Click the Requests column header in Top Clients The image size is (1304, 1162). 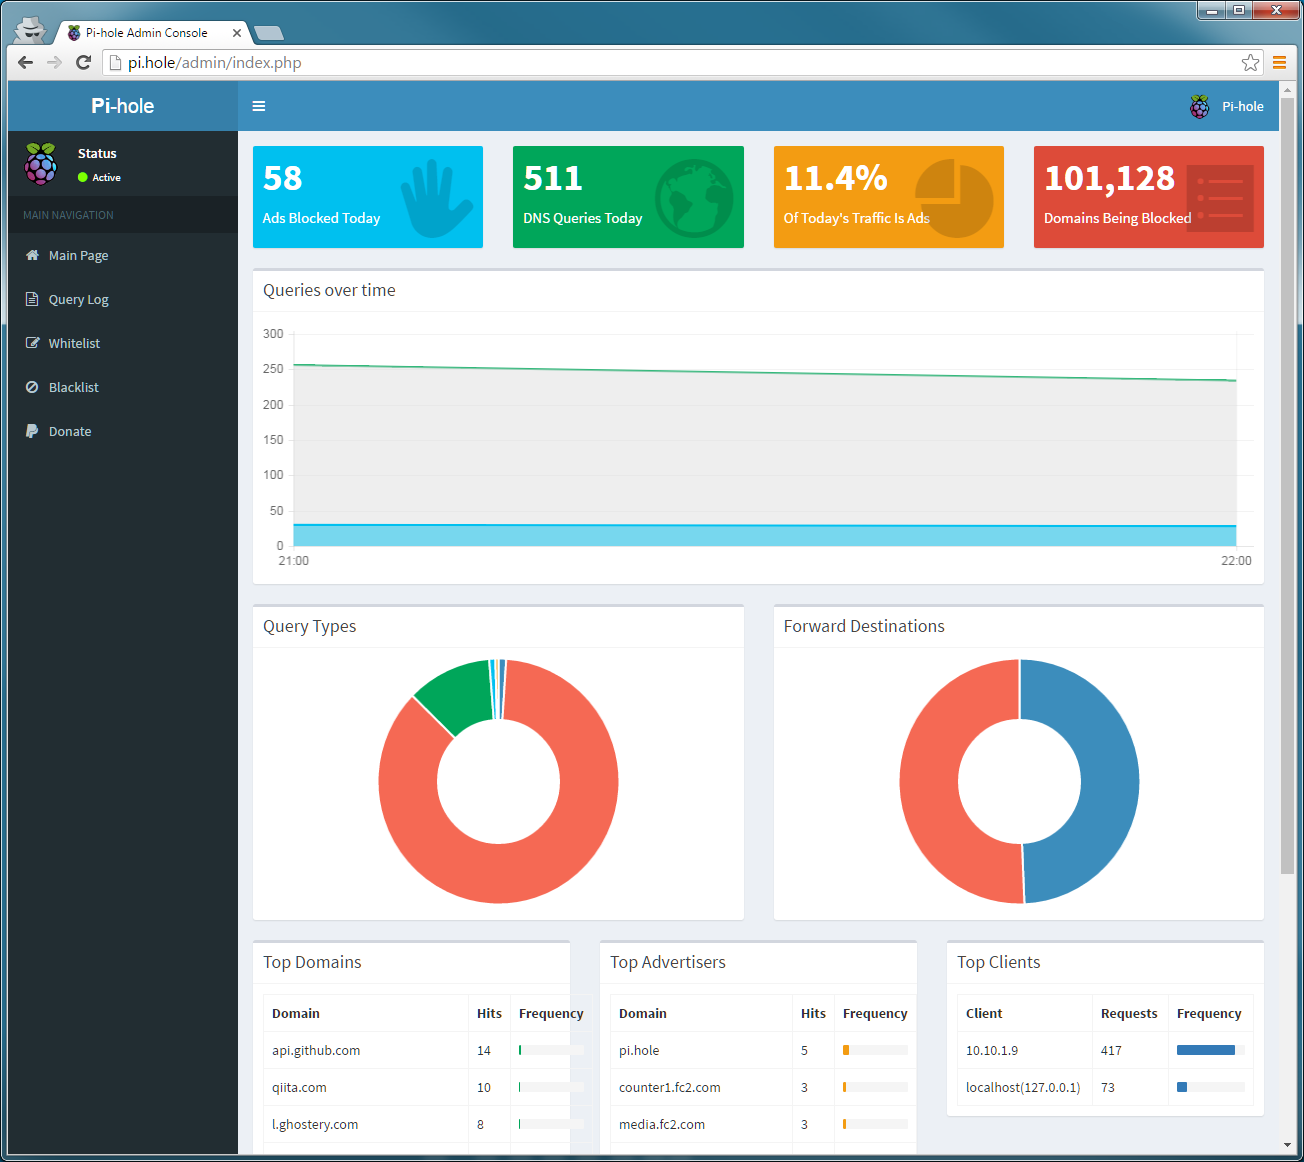[1129, 1013]
